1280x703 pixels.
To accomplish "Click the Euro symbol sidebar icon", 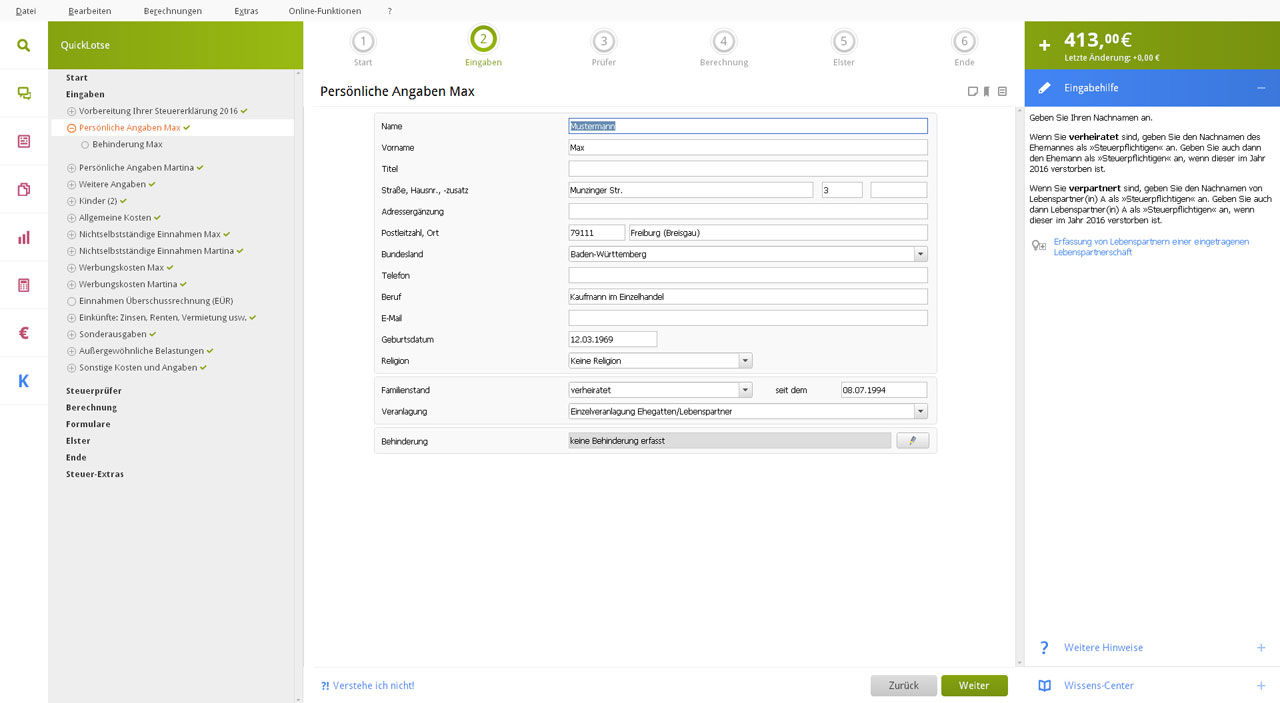I will click(23, 333).
